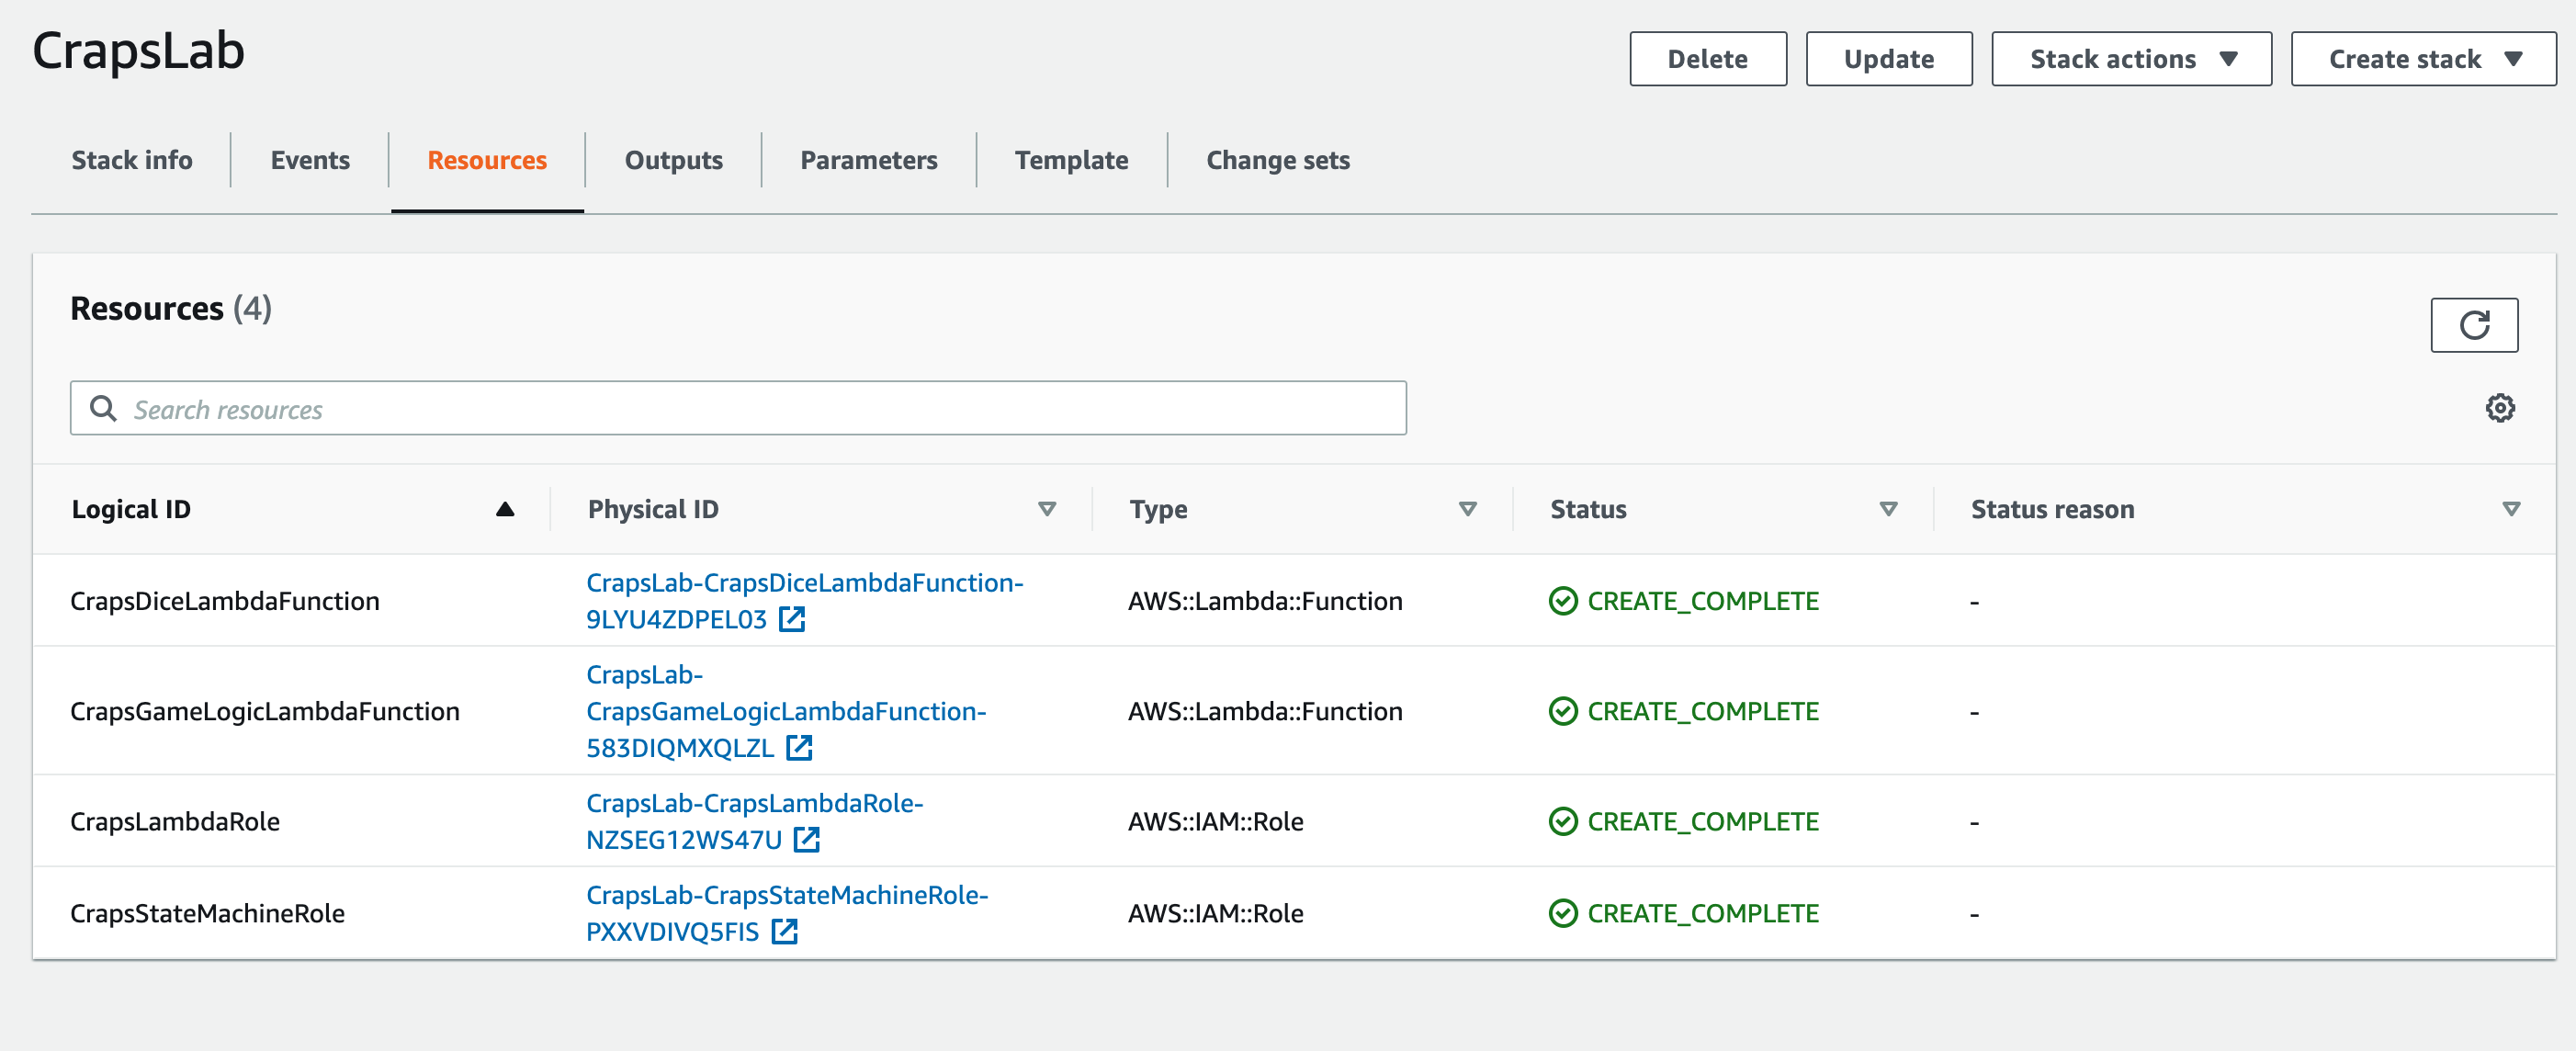Open CrapsLab-CrapsStateMachineRole-PXXVDIVQ5FIS link
The width and height of the screenshot is (2576, 1051).
786,913
